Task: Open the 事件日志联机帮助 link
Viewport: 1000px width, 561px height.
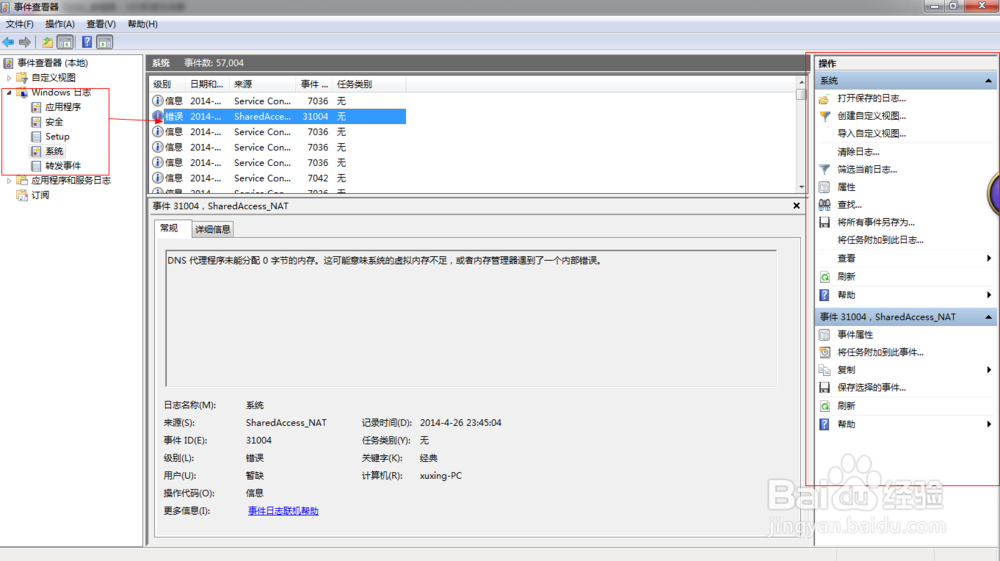Action: coord(283,511)
